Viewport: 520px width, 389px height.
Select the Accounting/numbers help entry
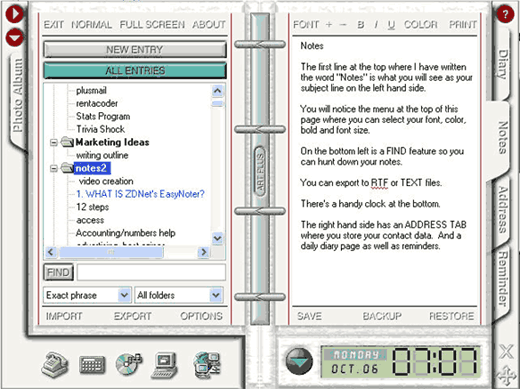click(x=126, y=233)
